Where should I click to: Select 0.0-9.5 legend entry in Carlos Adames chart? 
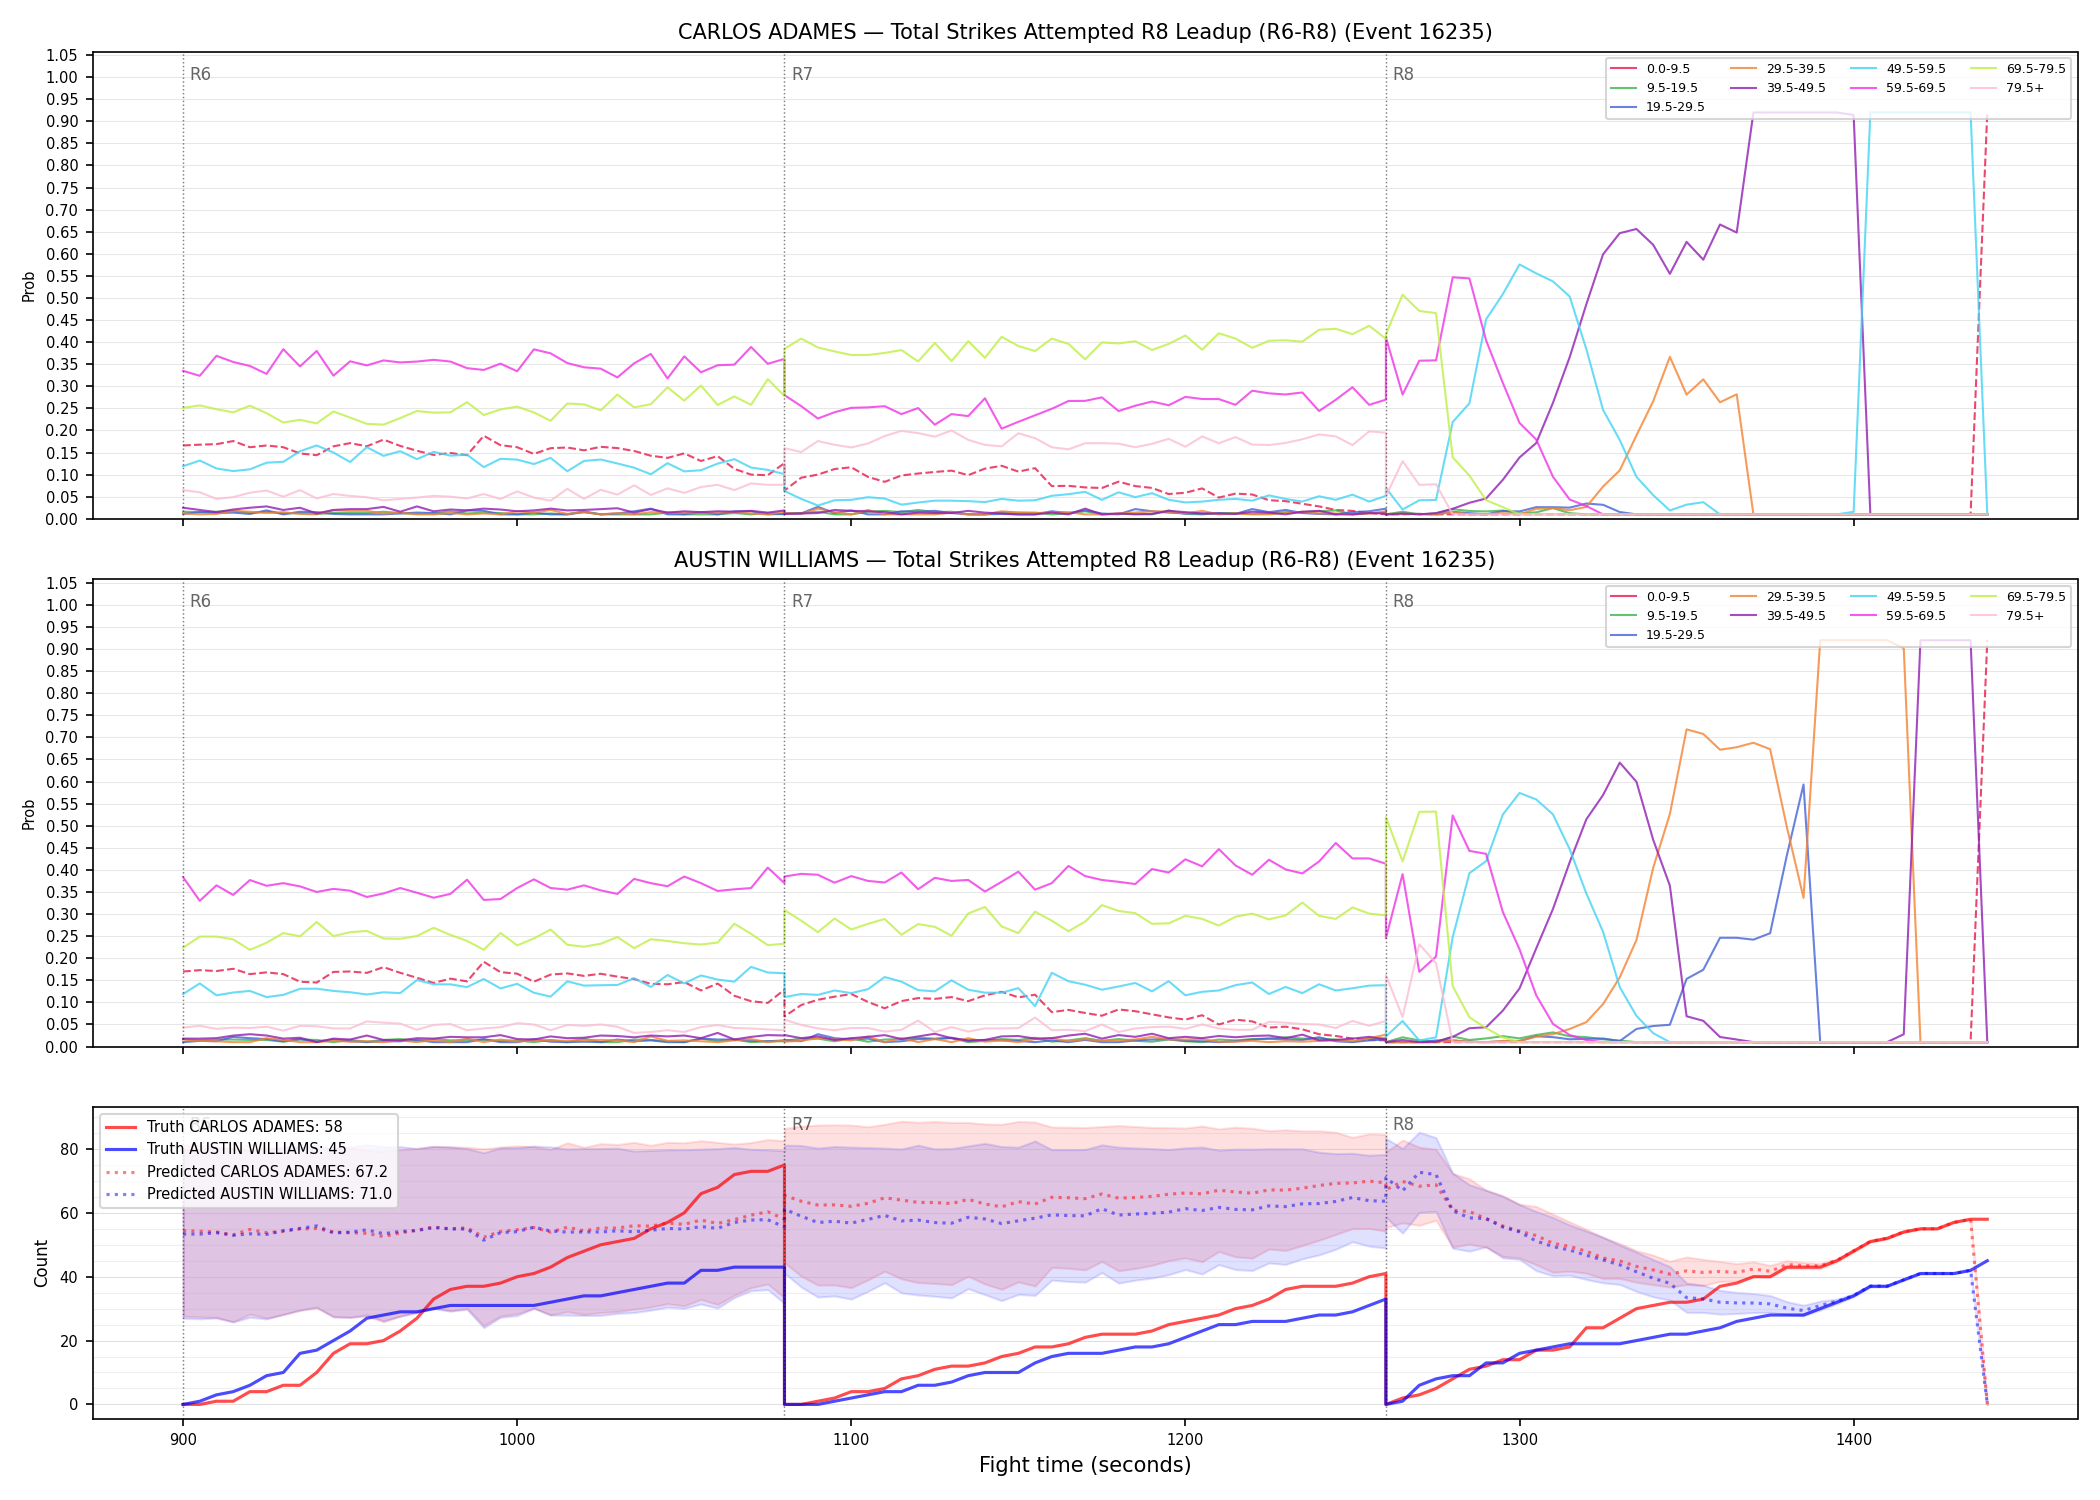(1650, 69)
